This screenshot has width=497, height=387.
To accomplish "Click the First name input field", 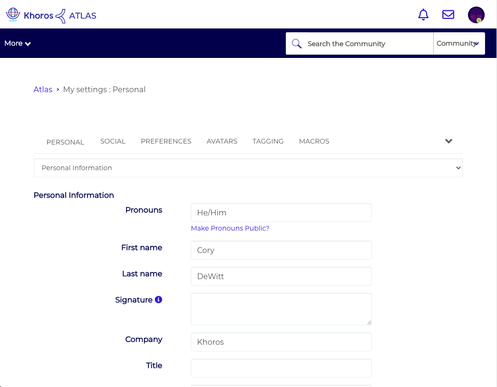I will (x=281, y=250).
